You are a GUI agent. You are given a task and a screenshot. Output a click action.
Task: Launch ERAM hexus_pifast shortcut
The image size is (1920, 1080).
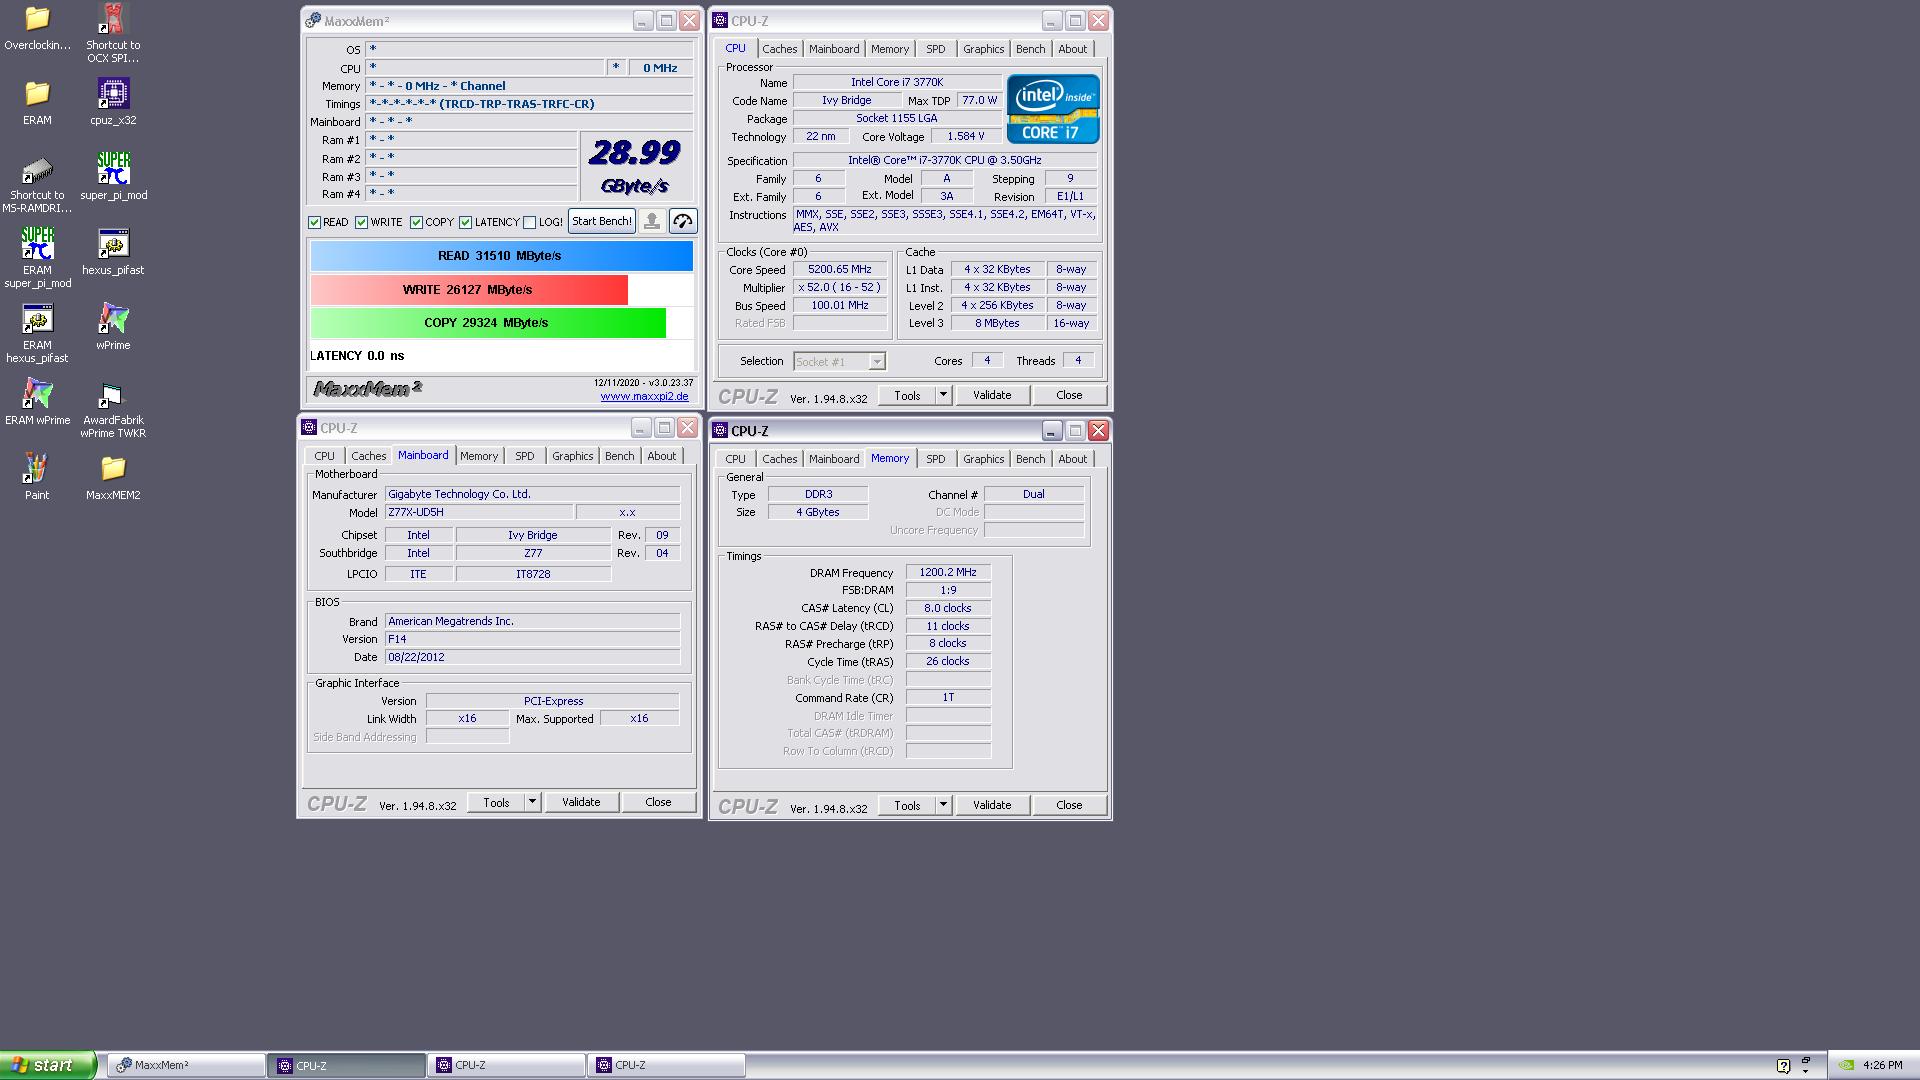37,333
